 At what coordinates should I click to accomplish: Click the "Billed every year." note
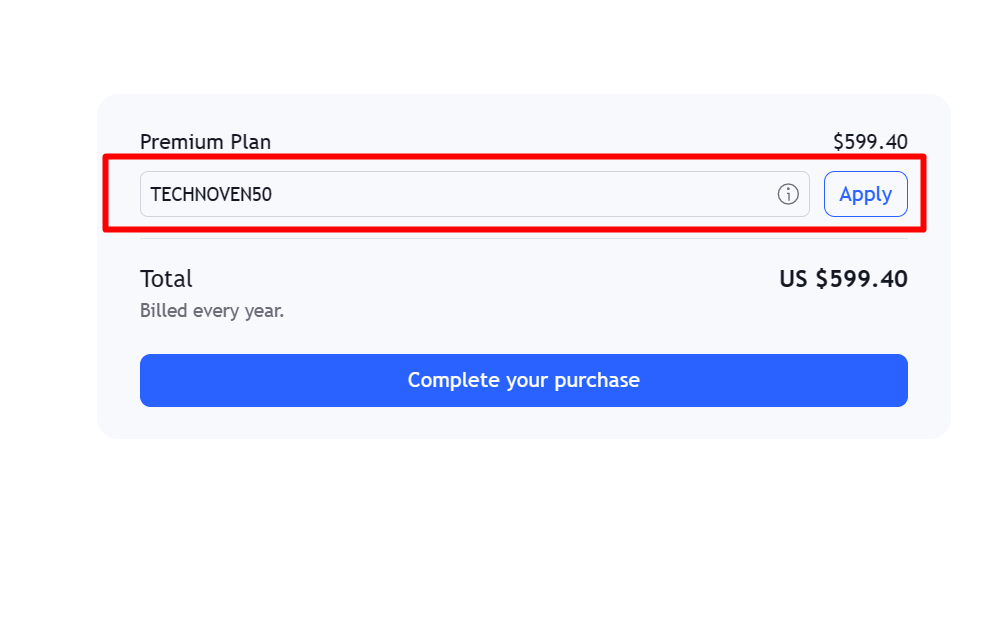(212, 311)
